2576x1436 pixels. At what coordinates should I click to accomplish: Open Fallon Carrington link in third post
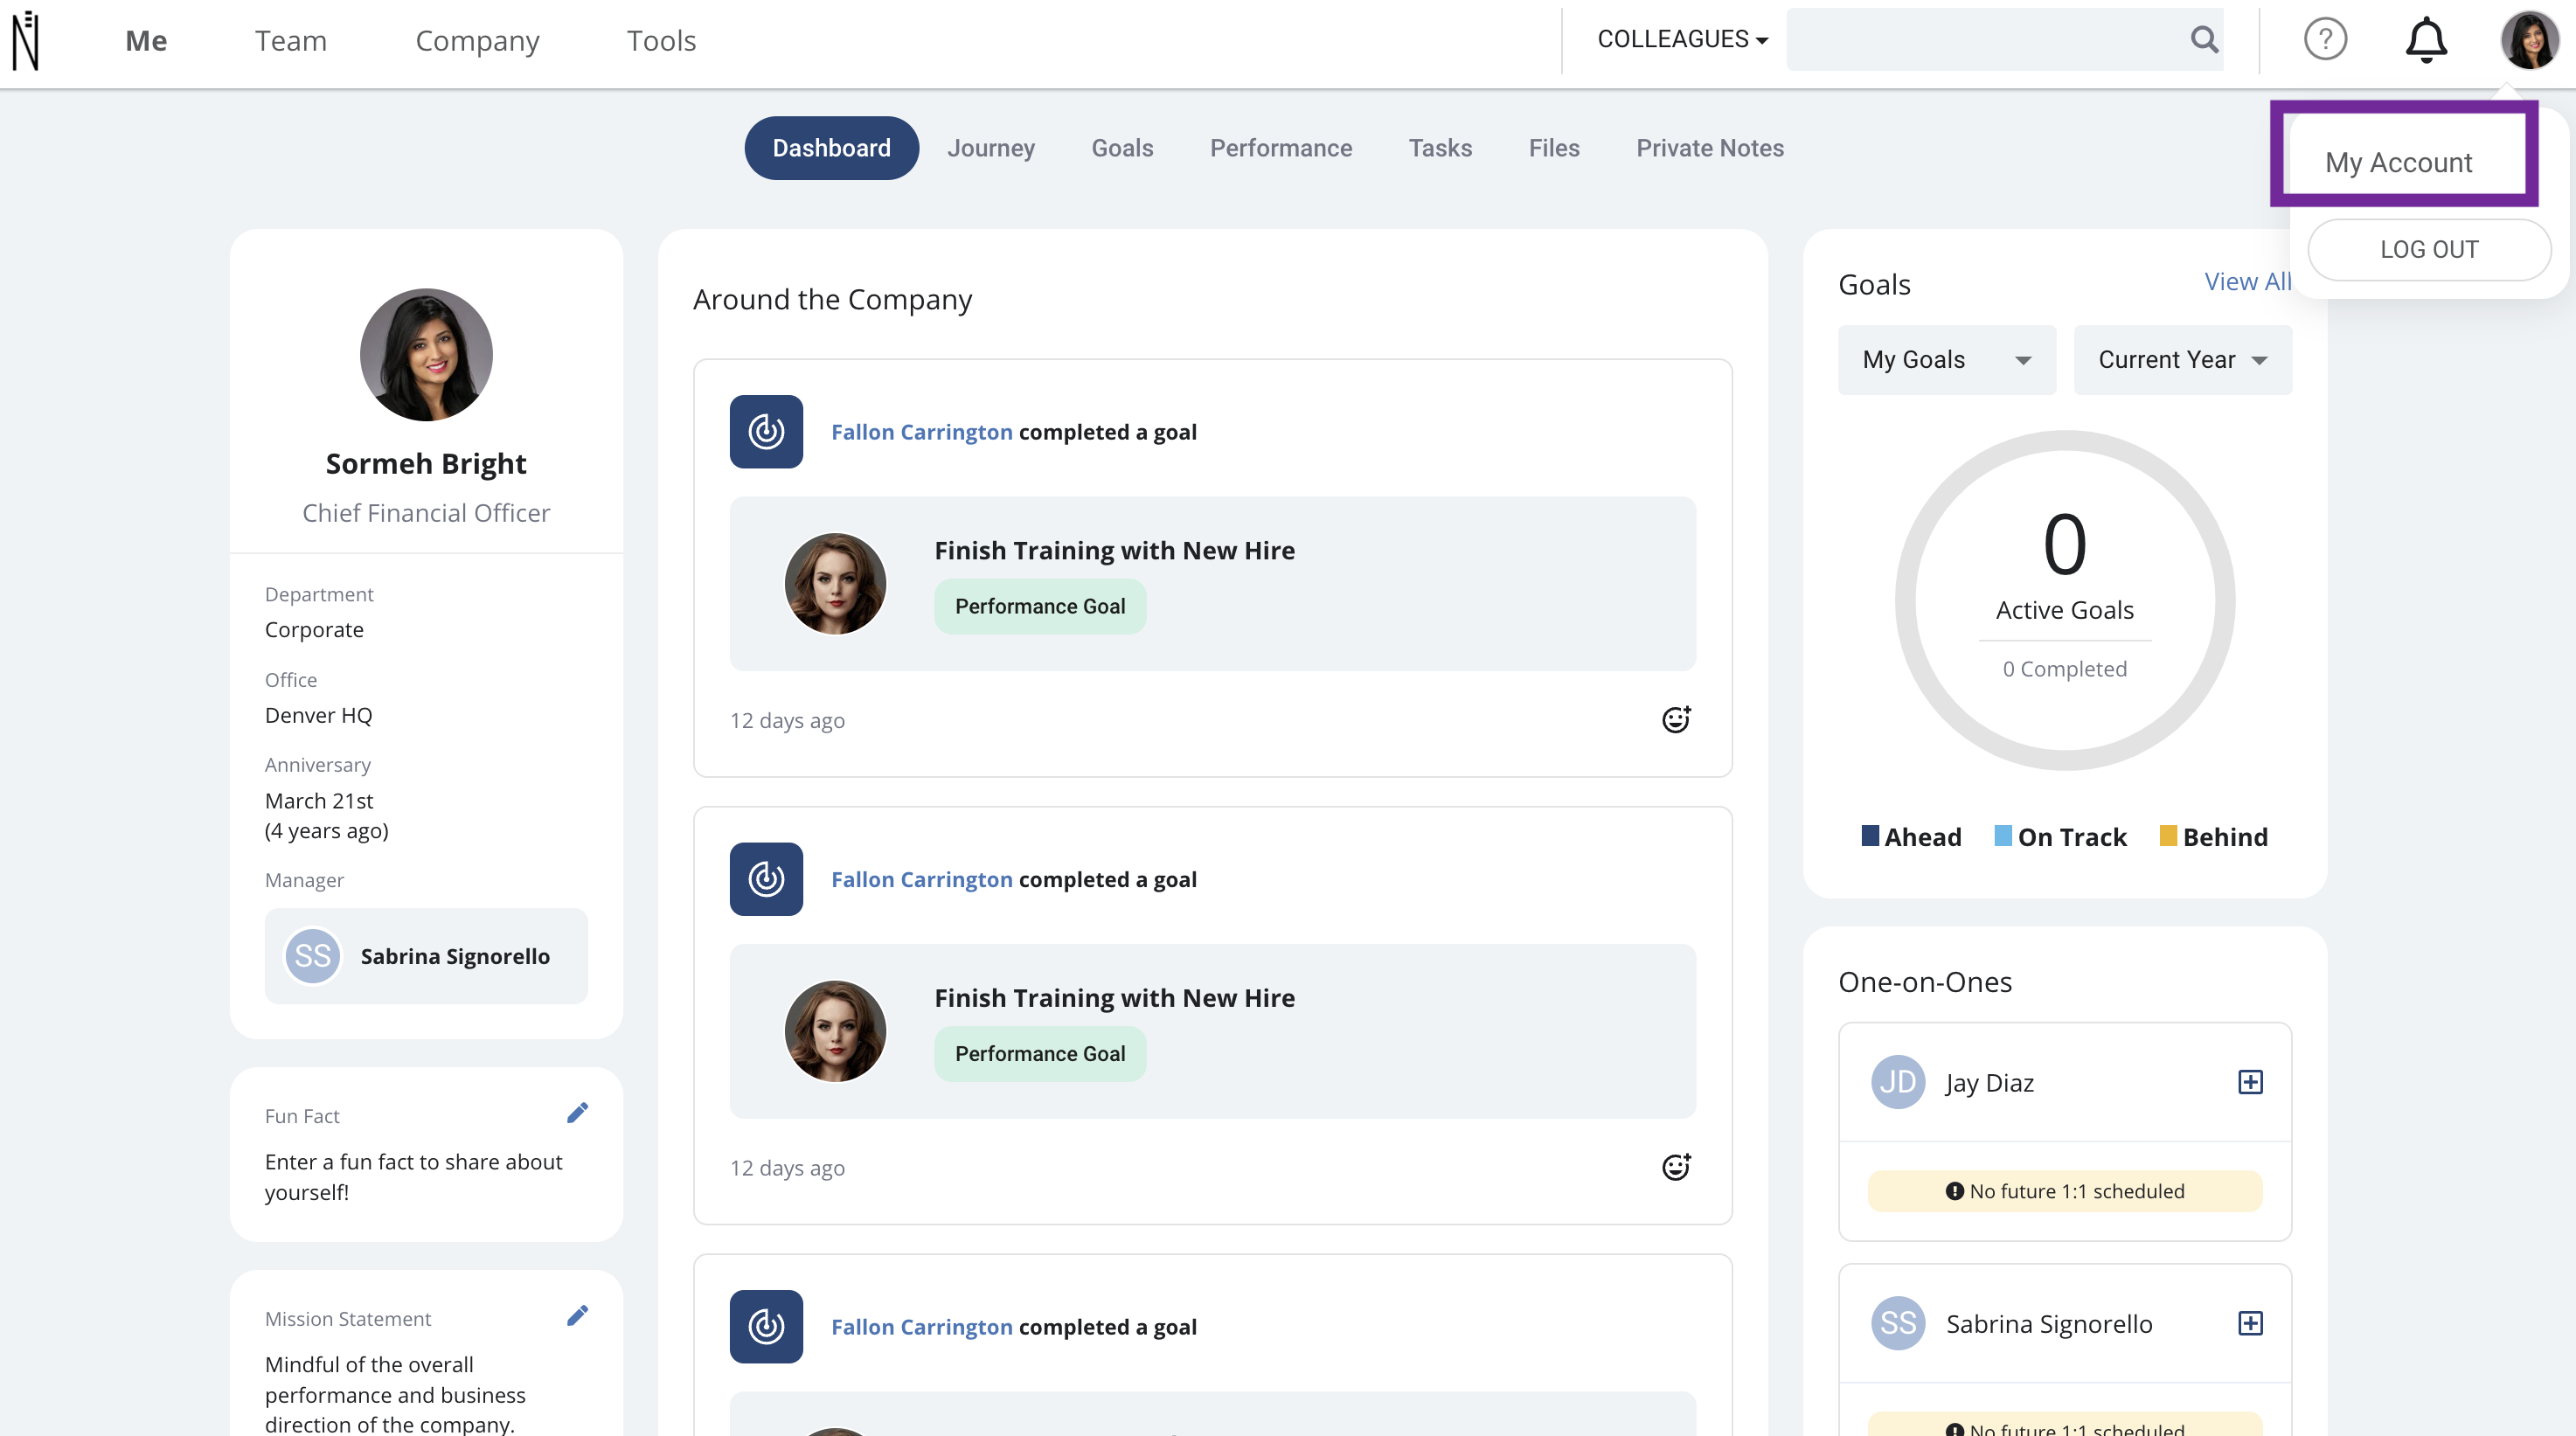(x=921, y=1326)
